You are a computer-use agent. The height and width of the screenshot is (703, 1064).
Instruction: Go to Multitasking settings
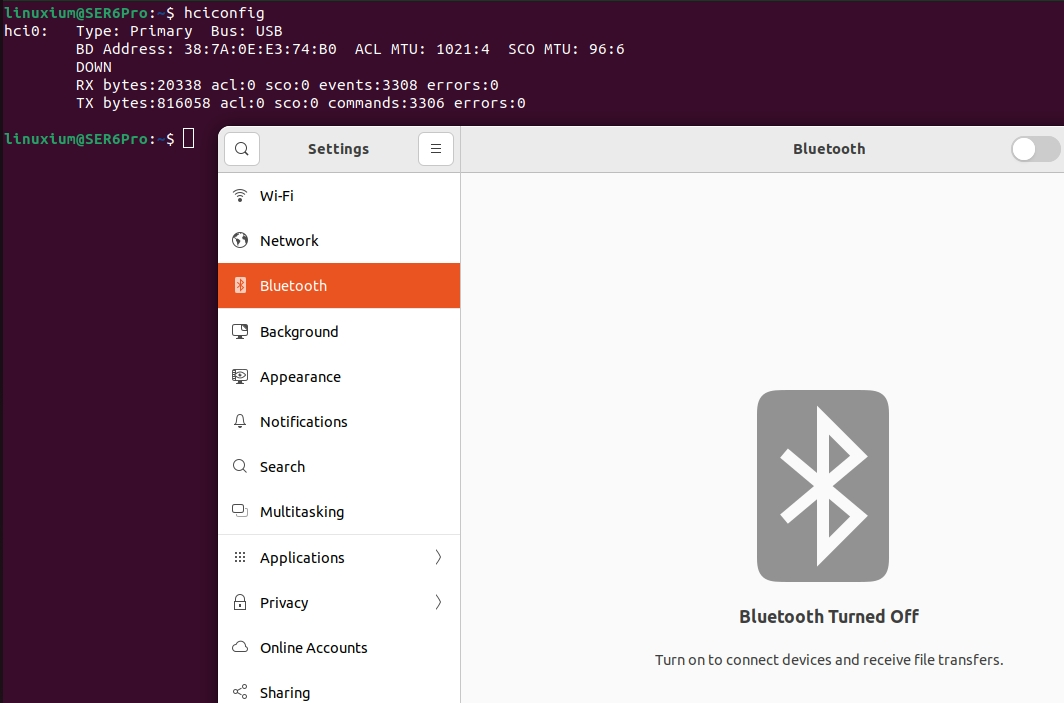click(339, 511)
